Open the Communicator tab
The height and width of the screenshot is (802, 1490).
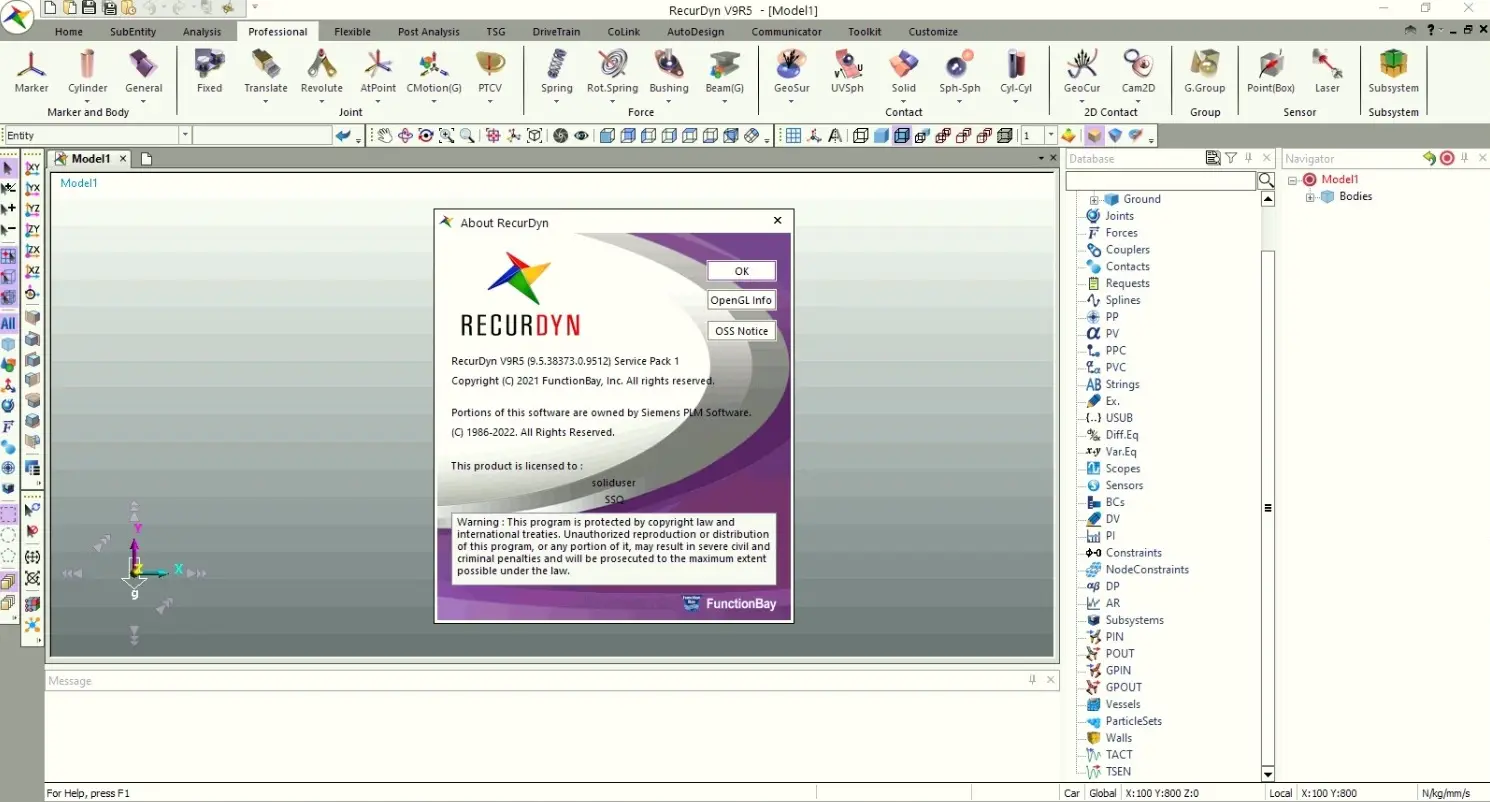pos(787,31)
